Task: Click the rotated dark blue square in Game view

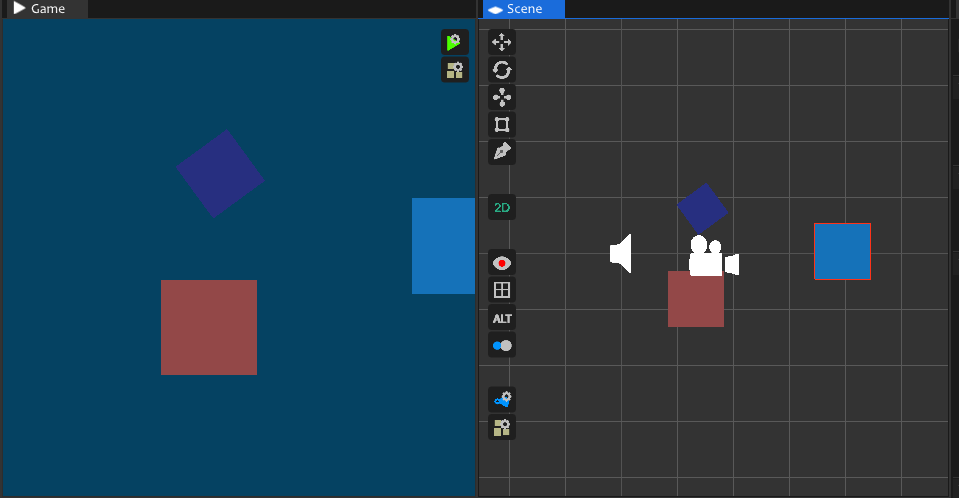Action: coord(220,173)
